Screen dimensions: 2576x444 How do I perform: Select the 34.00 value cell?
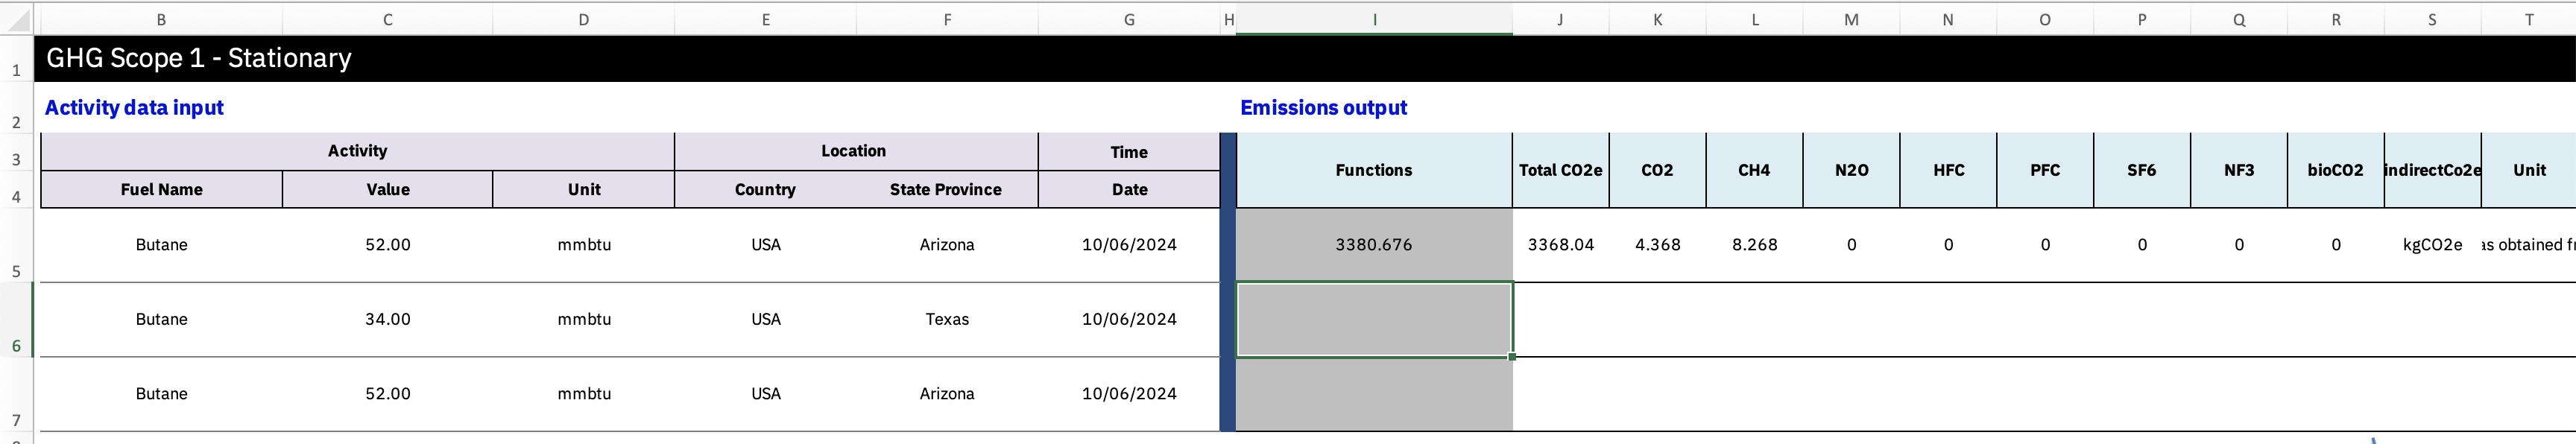(387, 320)
